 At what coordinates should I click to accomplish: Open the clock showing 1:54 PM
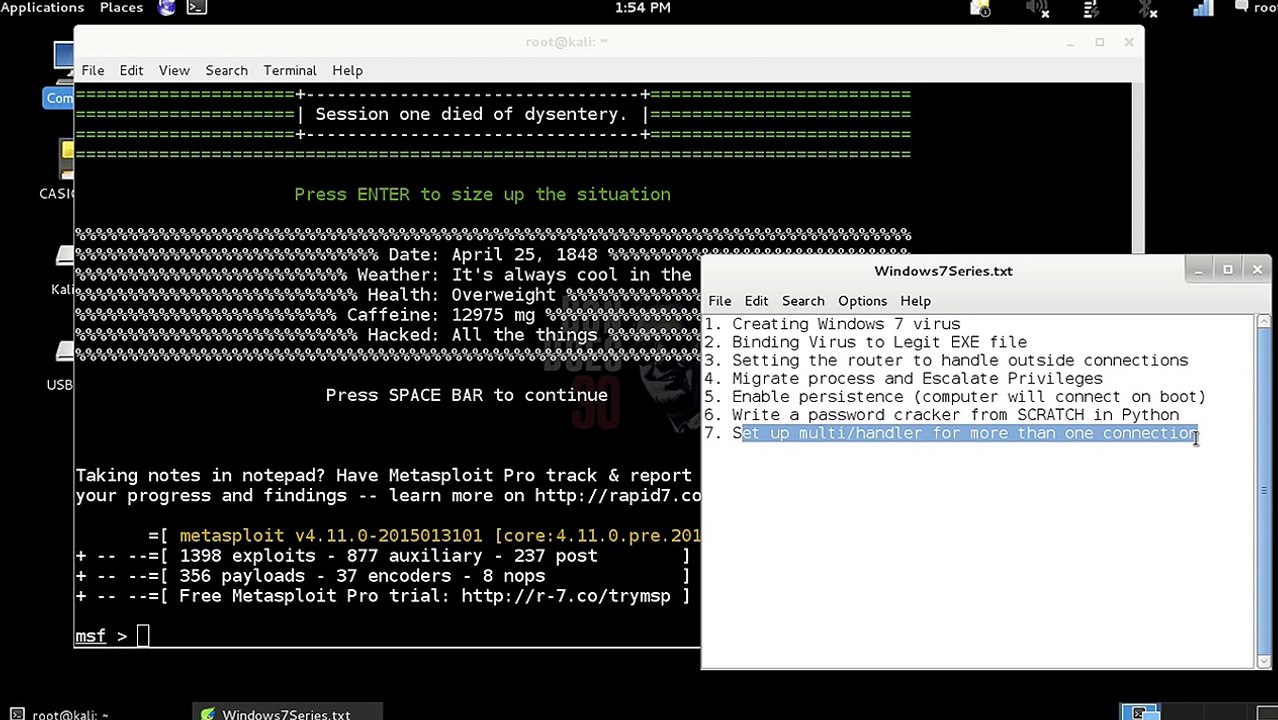(x=643, y=8)
